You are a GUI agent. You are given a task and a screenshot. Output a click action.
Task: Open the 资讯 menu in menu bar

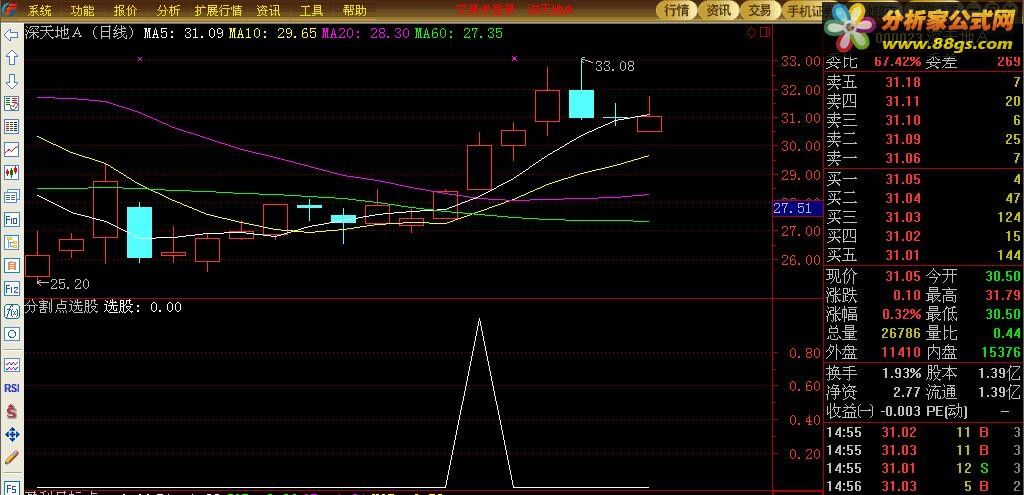tap(268, 10)
